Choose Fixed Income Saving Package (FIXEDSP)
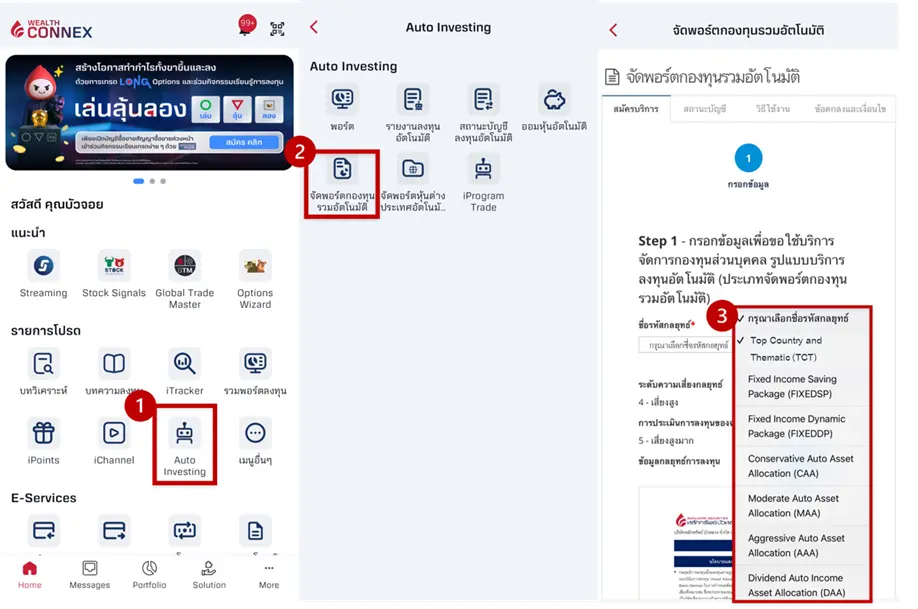Image resolution: width=918 pixels, height=609 pixels. tap(792, 386)
